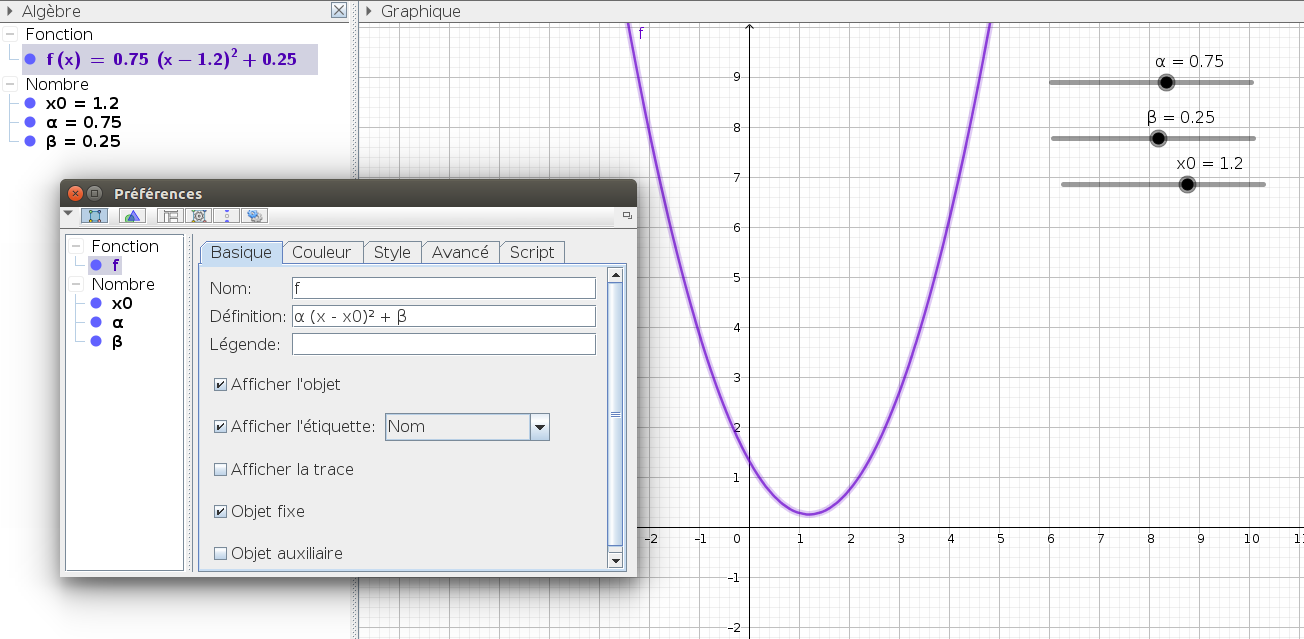Enable the "Afficher la trace" checkbox

point(220,469)
